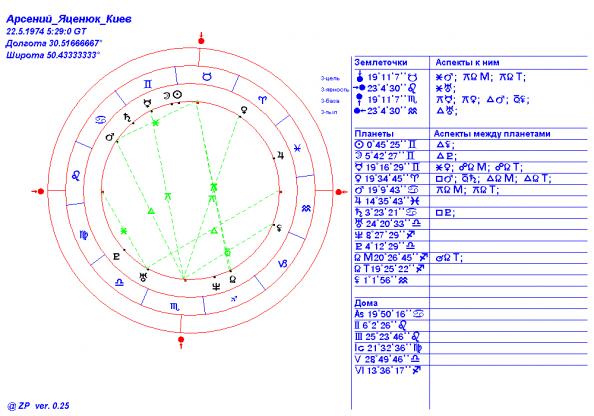Select the Землеточки table header
Viewport: 594px width, 416px height.
(x=381, y=63)
